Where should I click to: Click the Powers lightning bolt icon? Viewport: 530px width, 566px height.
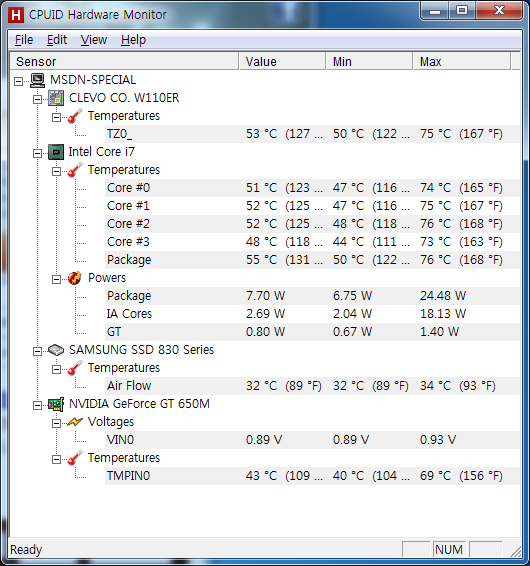75,278
